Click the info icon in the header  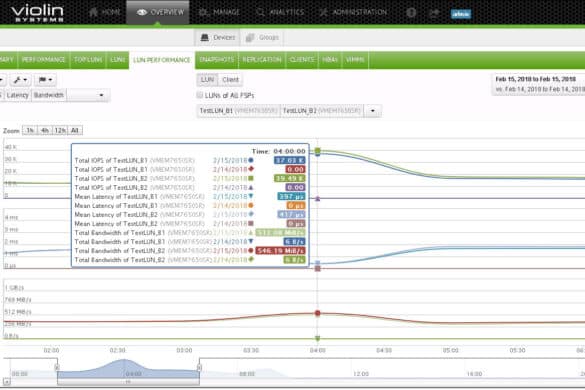[411, 13]
